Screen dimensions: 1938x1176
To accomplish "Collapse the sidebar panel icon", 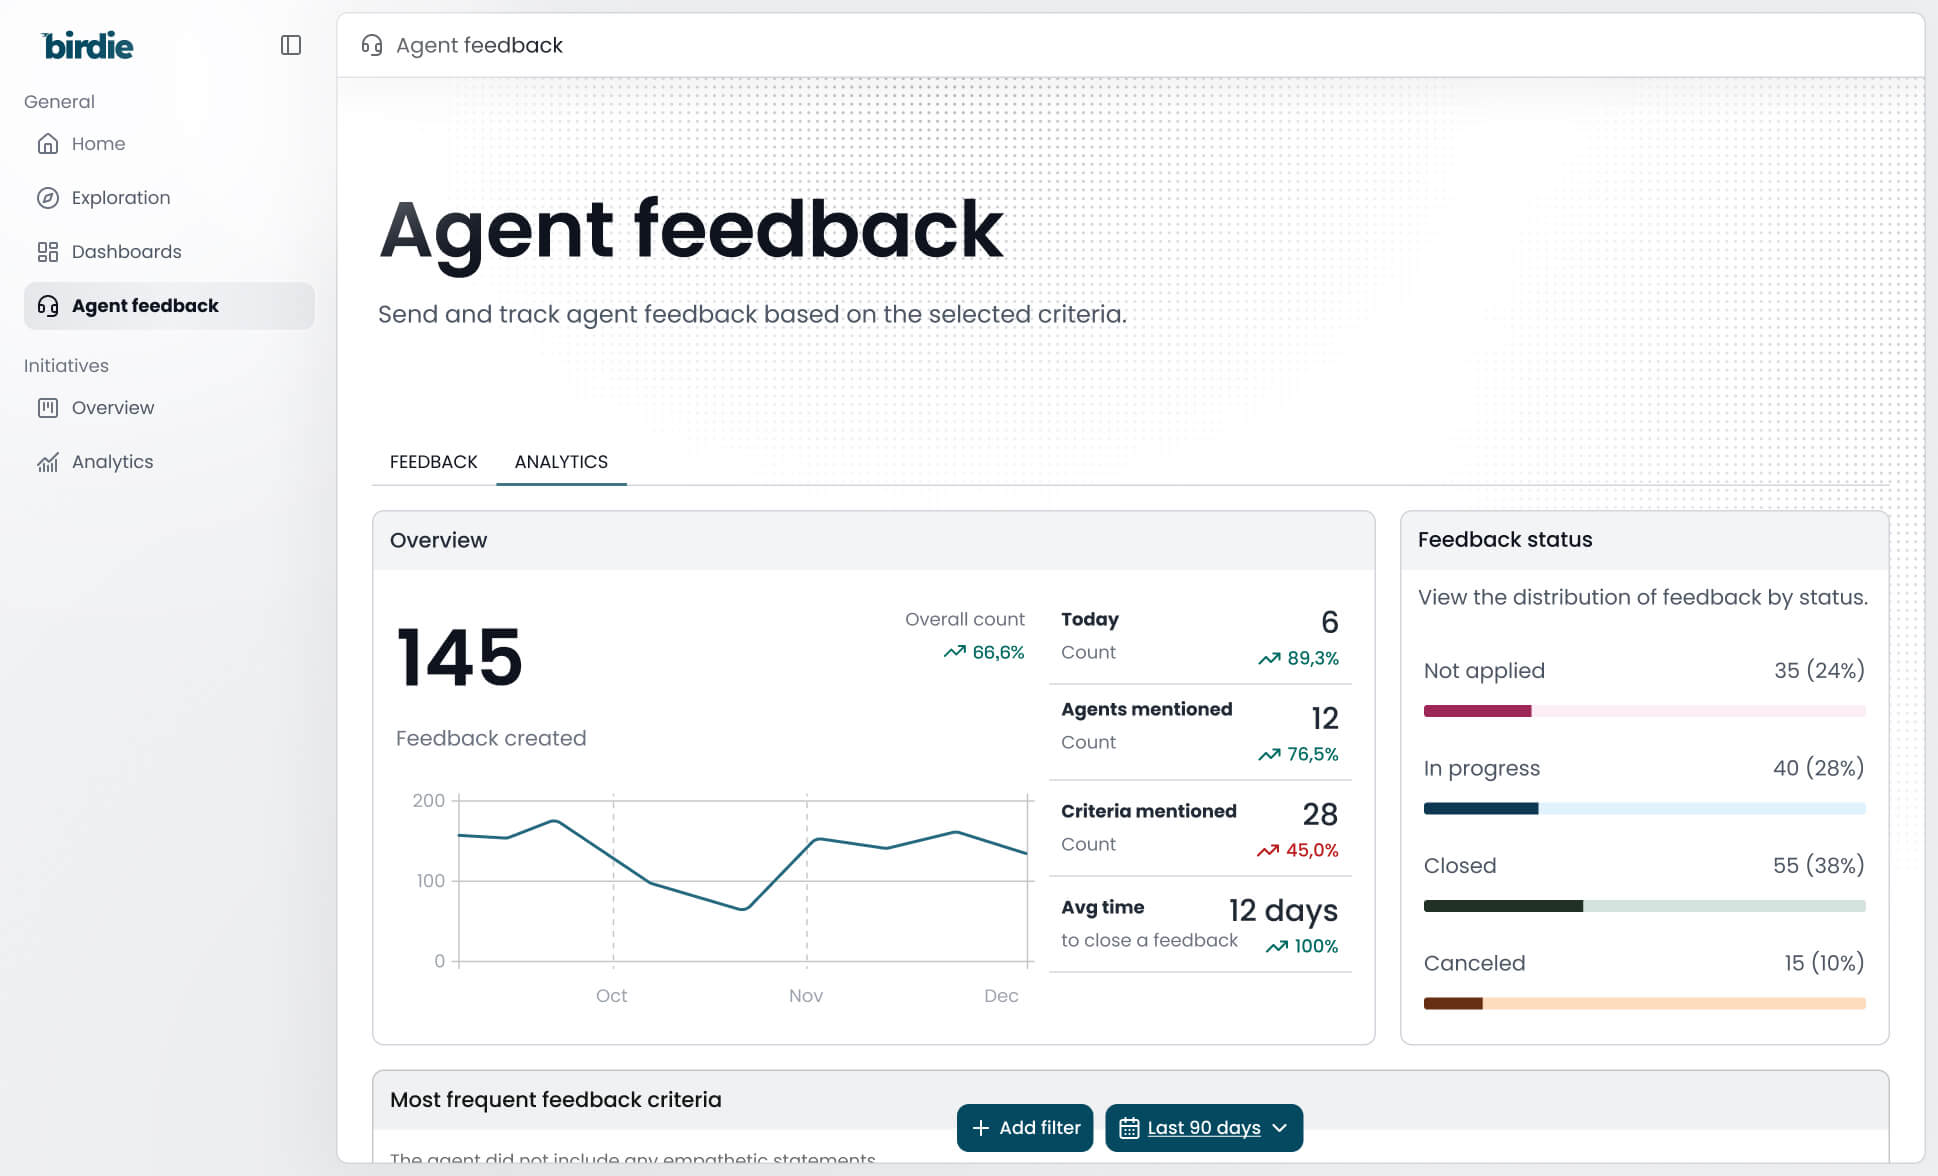I will [x=291, y=45].
